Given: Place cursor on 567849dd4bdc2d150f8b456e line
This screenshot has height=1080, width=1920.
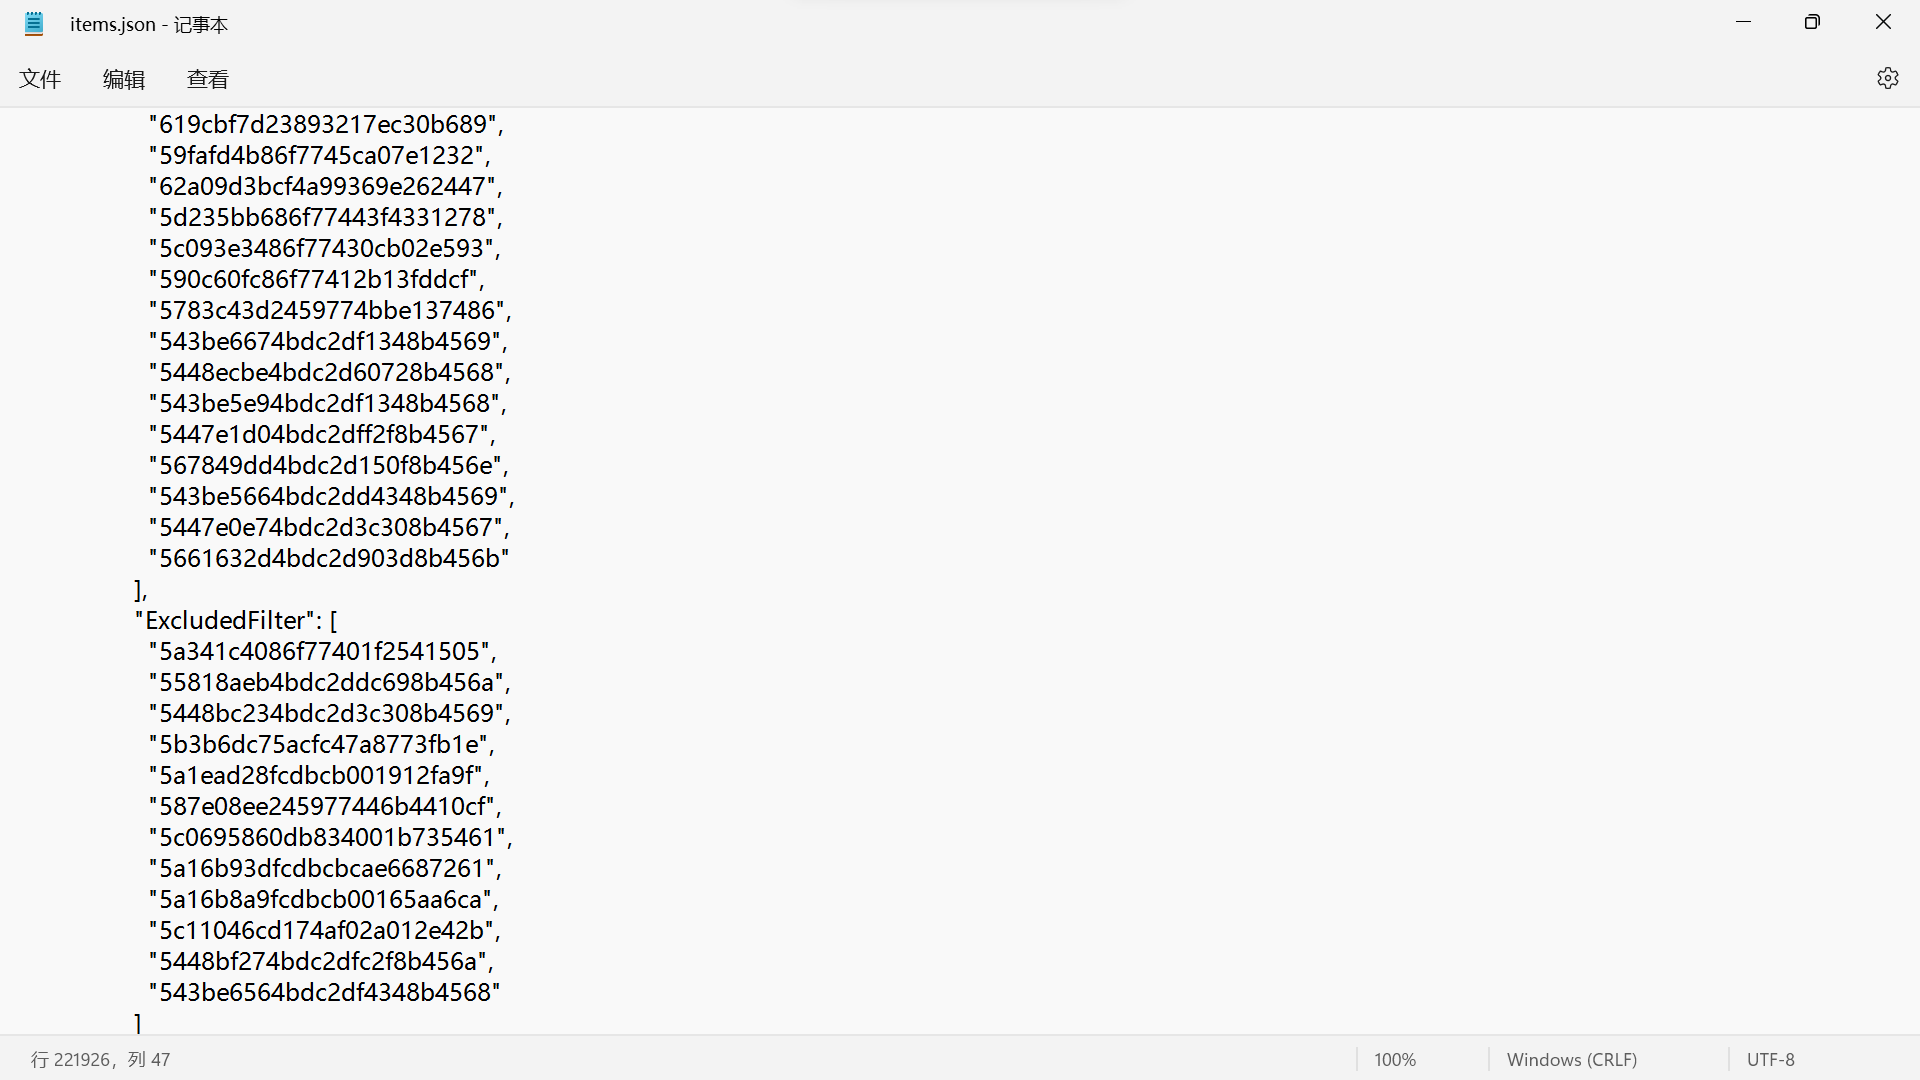Looking at the screenshot, I should (328, 465).
